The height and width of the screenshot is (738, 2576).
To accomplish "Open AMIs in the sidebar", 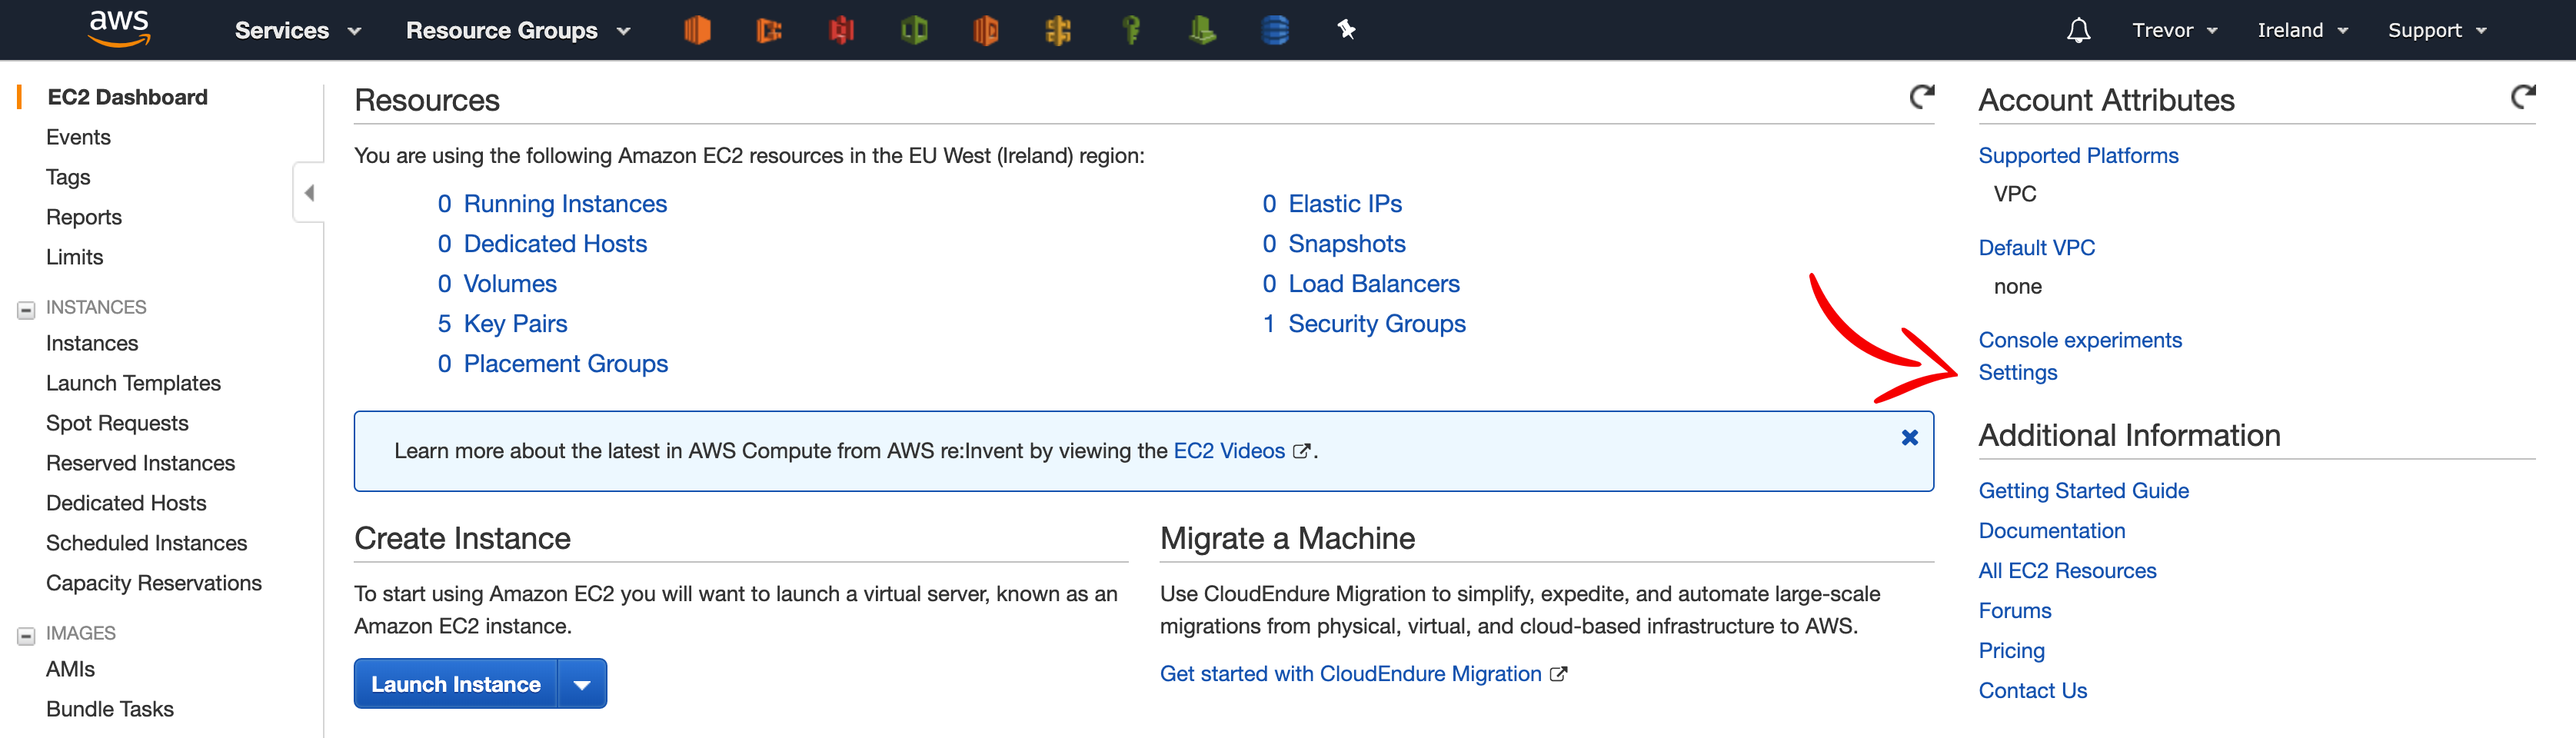I will coord(70,669).
